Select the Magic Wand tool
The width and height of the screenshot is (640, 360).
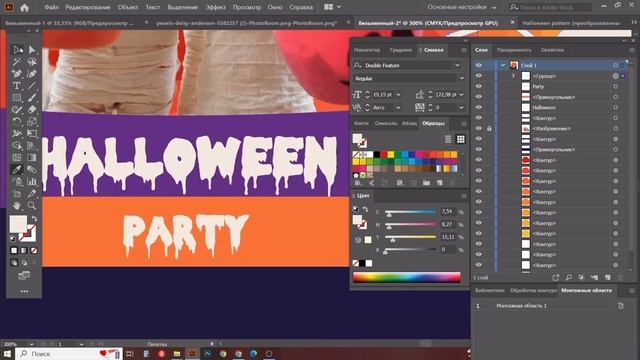[x=17, y=62]
